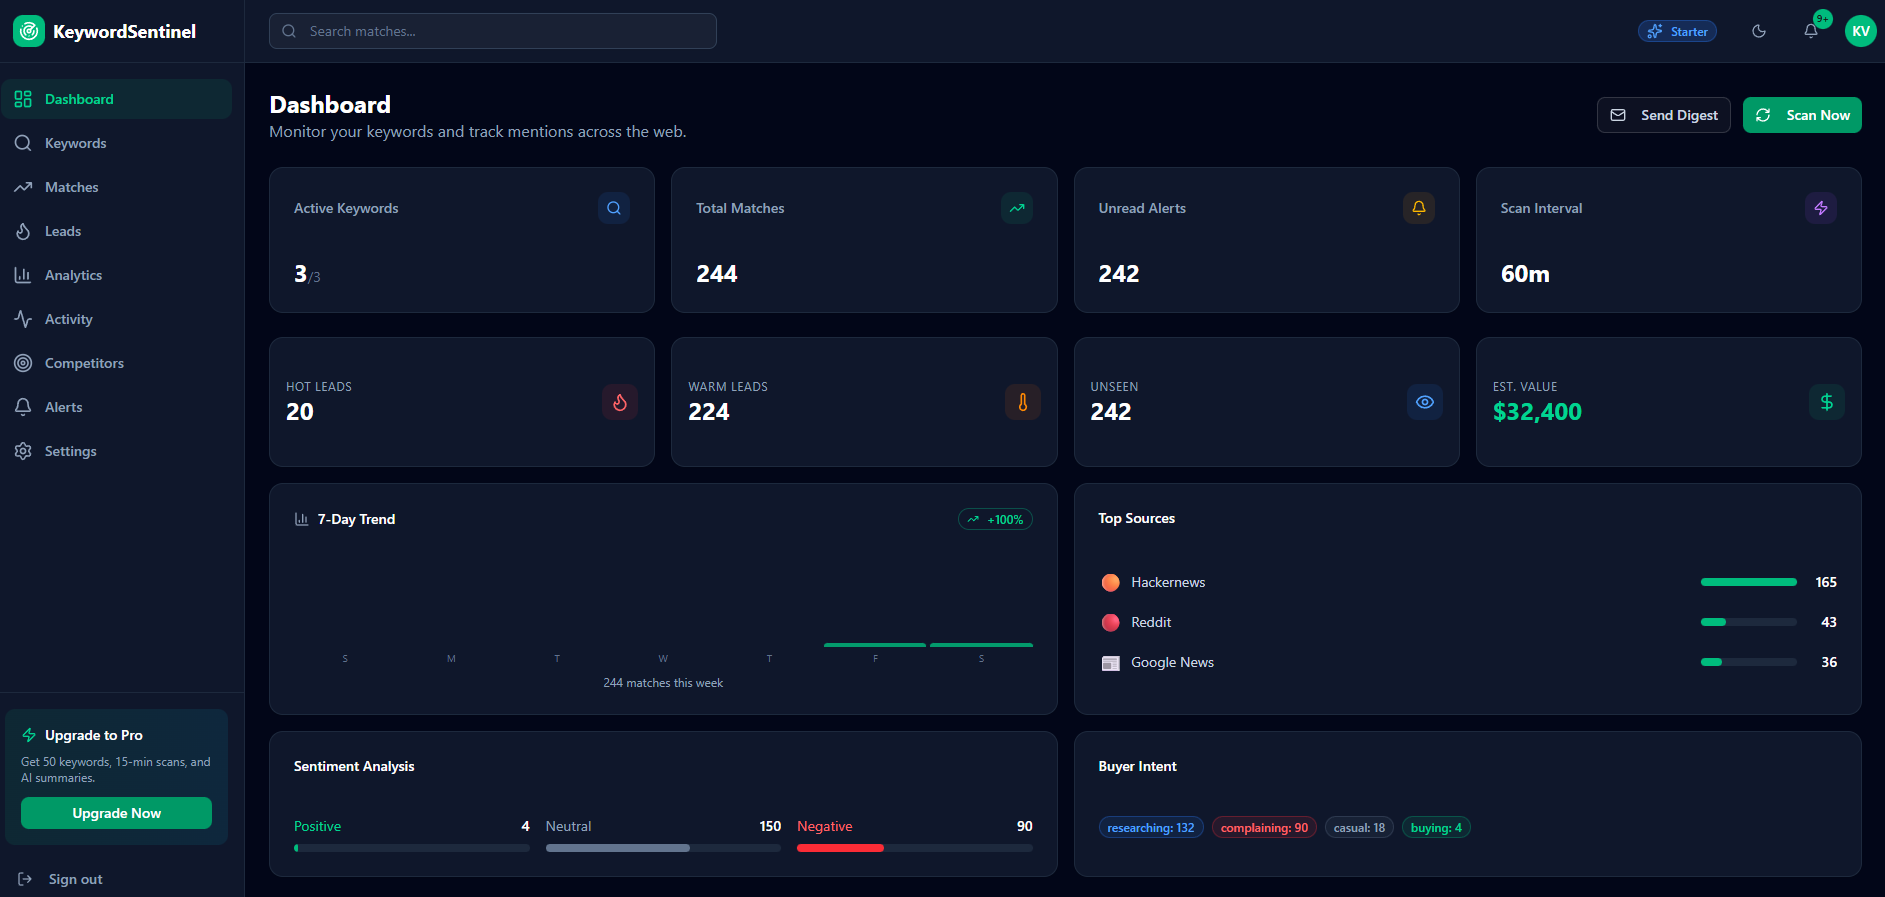This screenshot has width=1885, height=897.
Task: Click the +100% trend badge
Action: [995, 519]
